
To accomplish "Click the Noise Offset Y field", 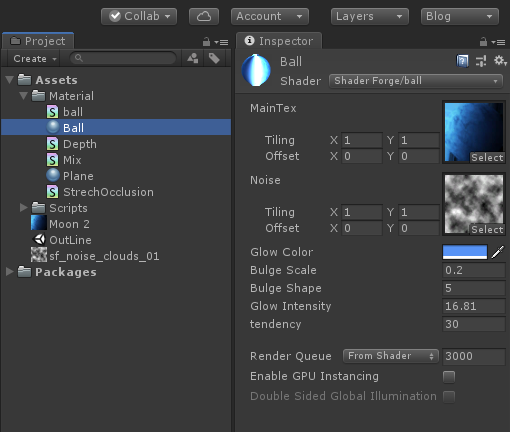I will [419, 228].
